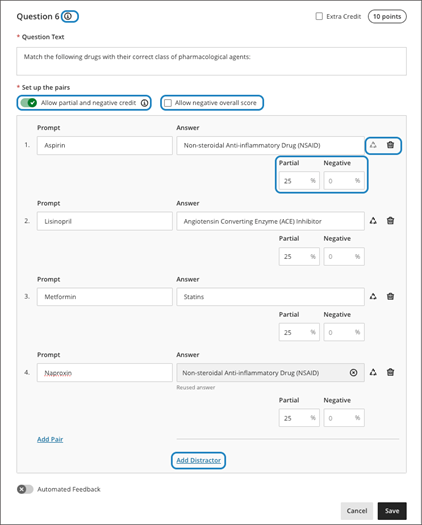422x525 pixels.
Task: Delete the Naproxin pair with trash icon
Action: [390, 372]
